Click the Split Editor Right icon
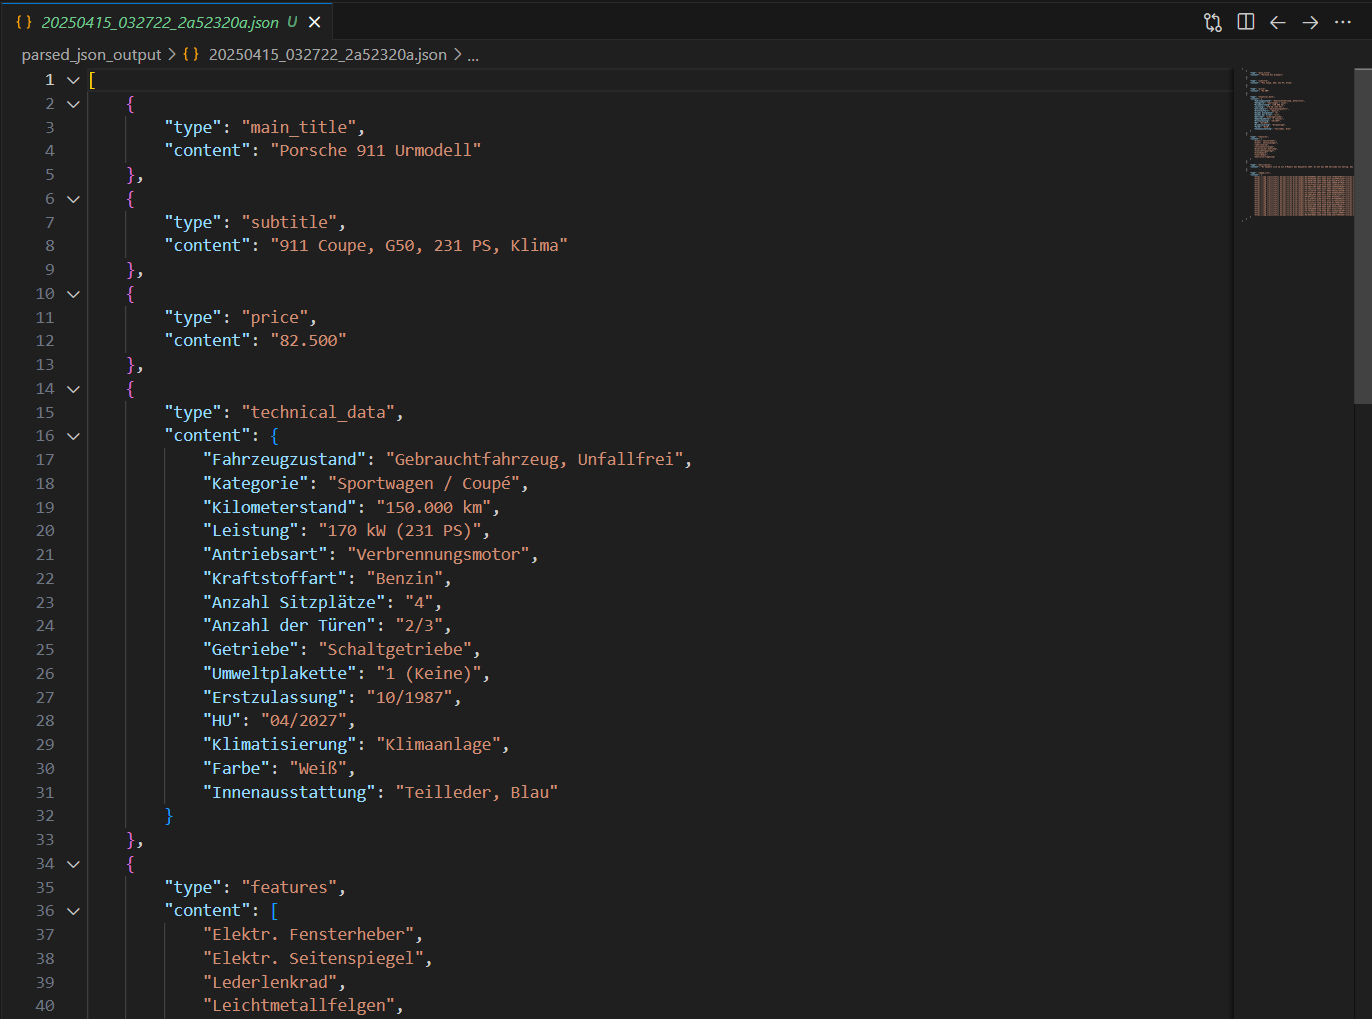 coord(1245,21)
